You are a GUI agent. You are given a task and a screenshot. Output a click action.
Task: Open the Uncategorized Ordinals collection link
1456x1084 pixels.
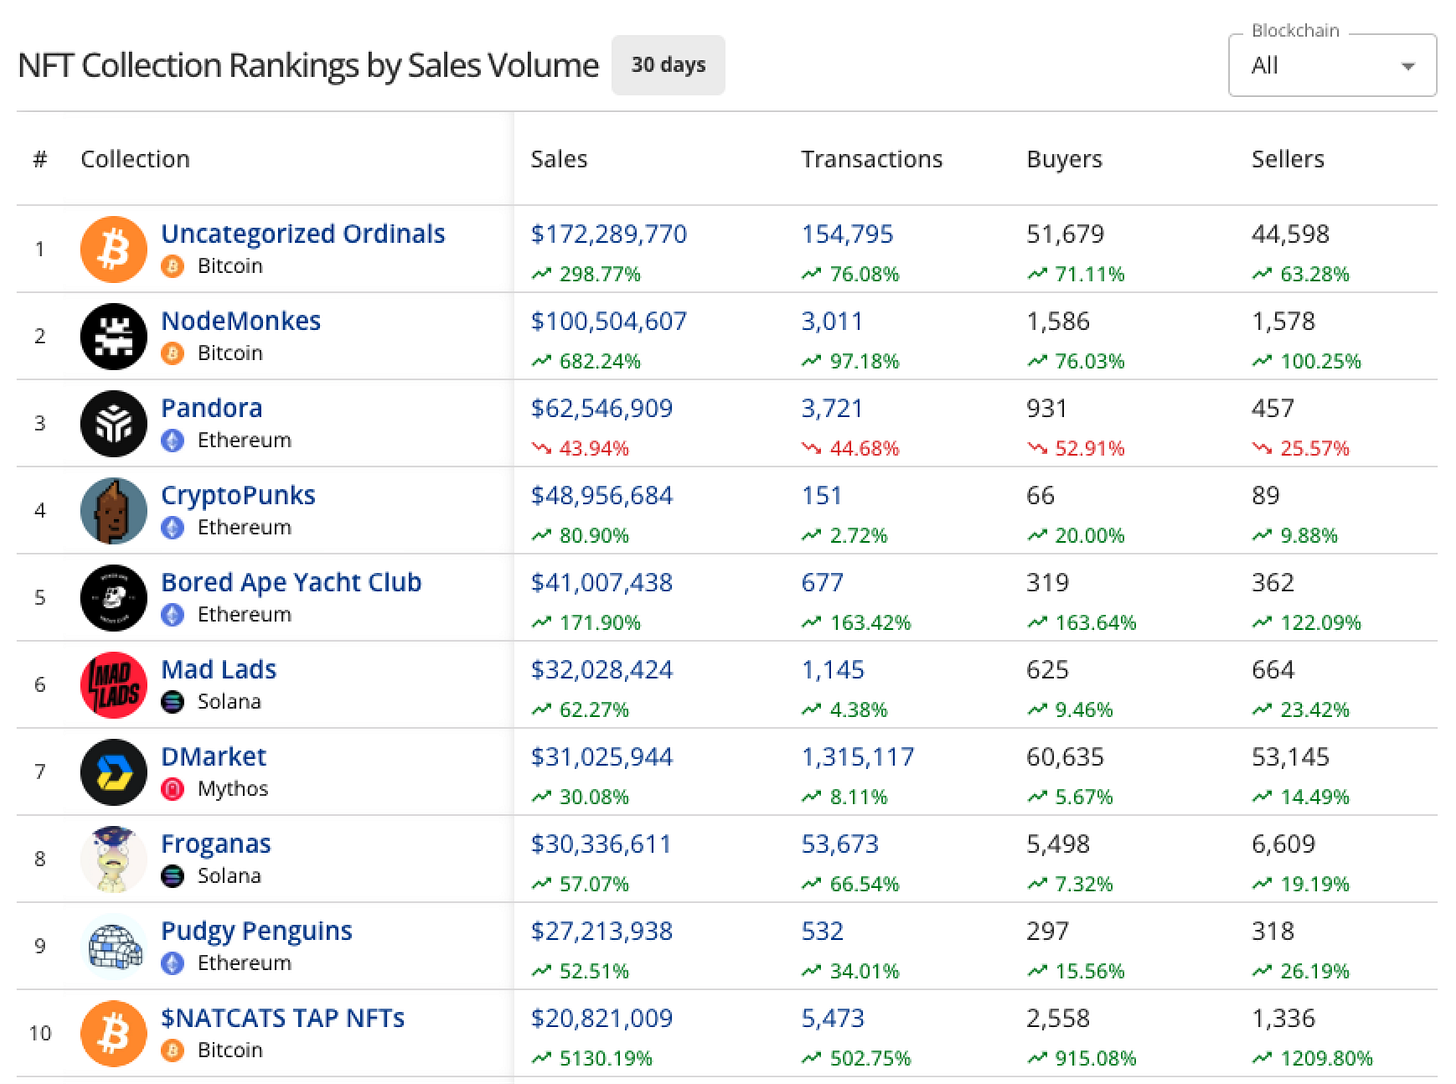[303, 234]
